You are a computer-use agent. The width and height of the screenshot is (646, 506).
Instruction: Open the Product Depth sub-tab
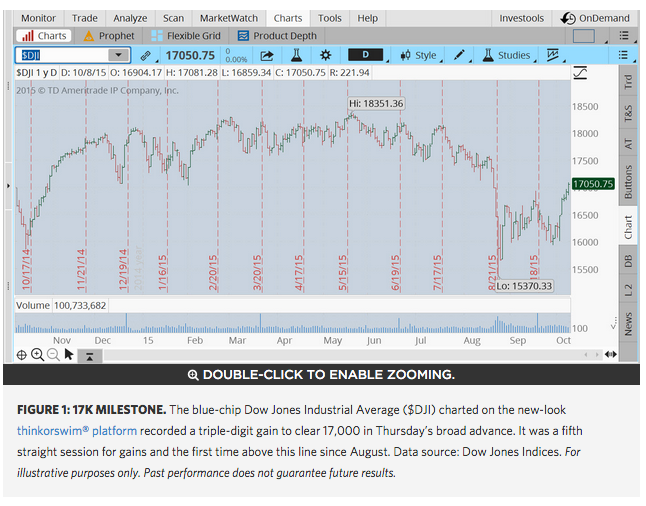pyautogui.click(x=277, y=36)
